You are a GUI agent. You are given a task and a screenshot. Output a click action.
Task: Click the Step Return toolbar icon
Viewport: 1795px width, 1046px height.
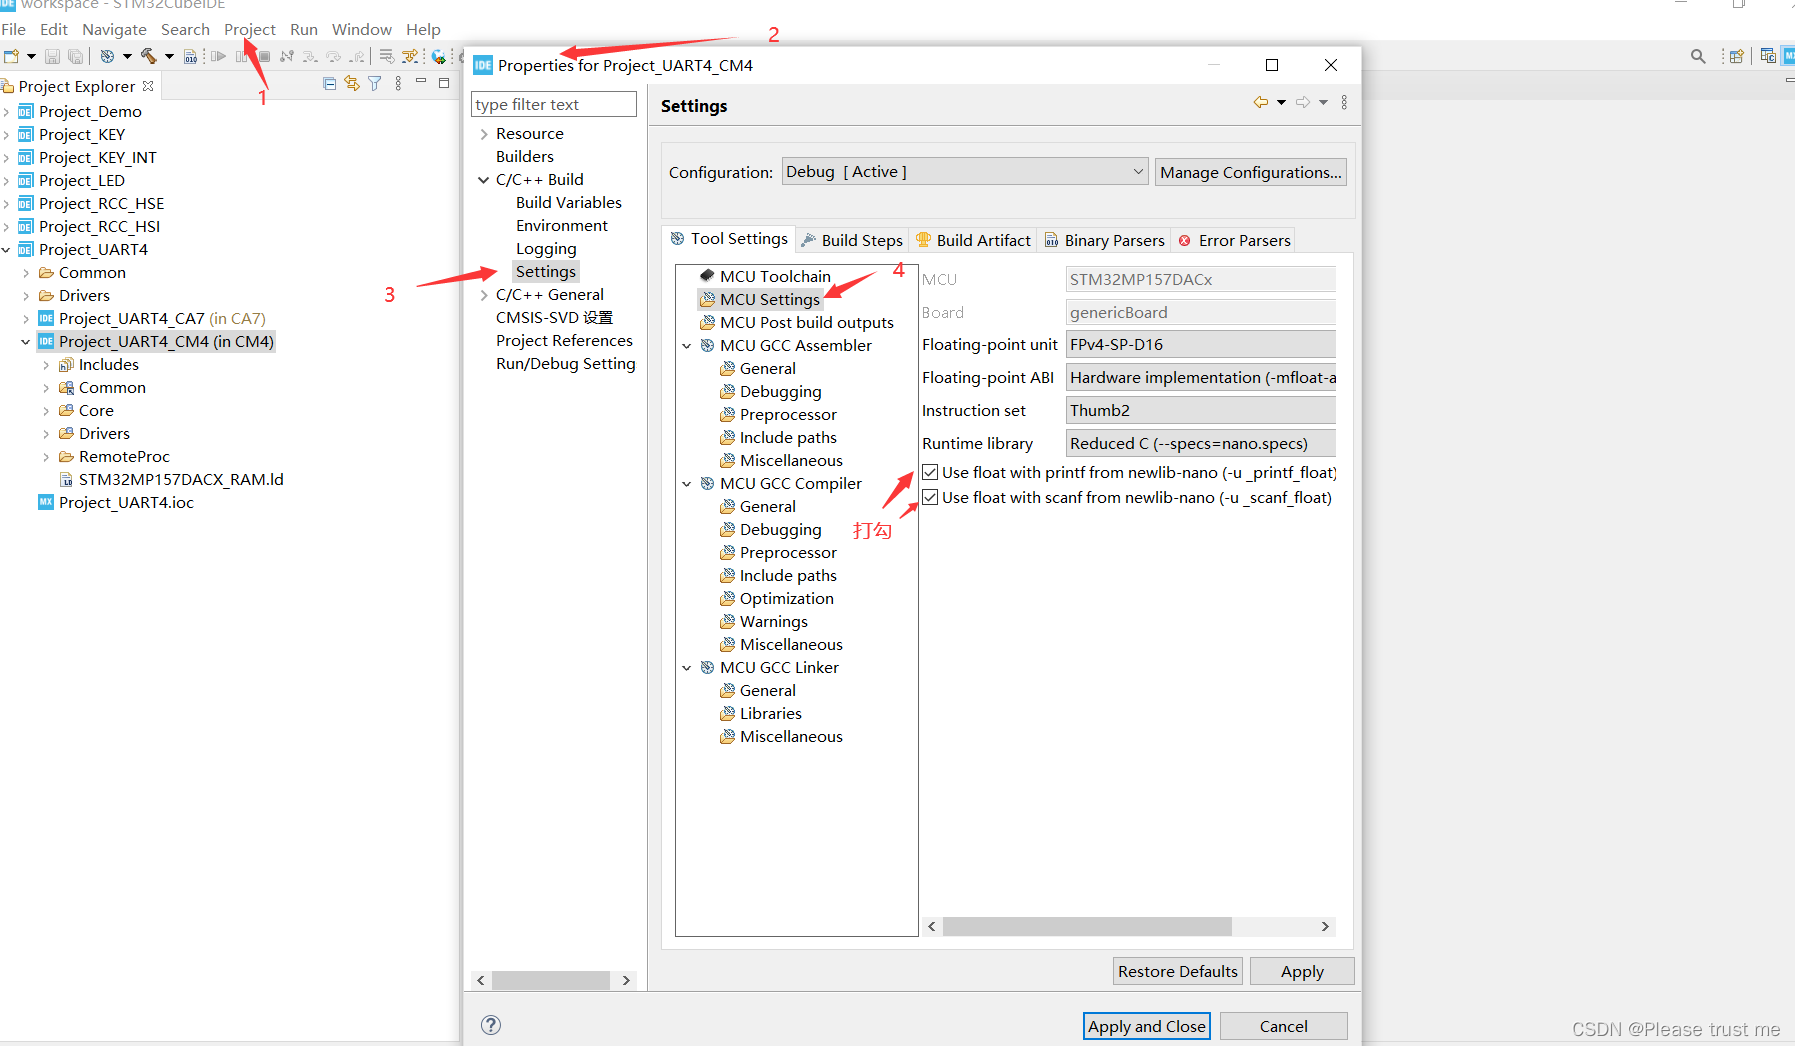[357, 57]
